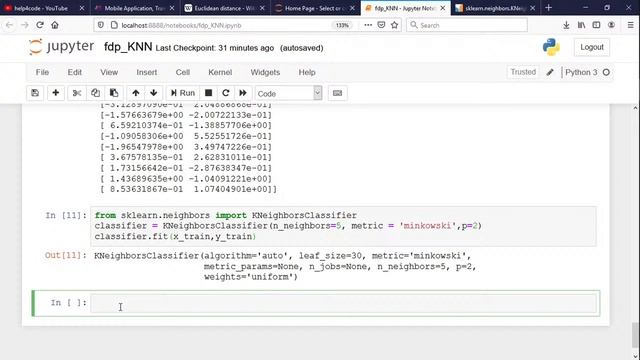Paste cells below icon in toolbar
This screenshot has height=360, width=640.
coord(114,93)
